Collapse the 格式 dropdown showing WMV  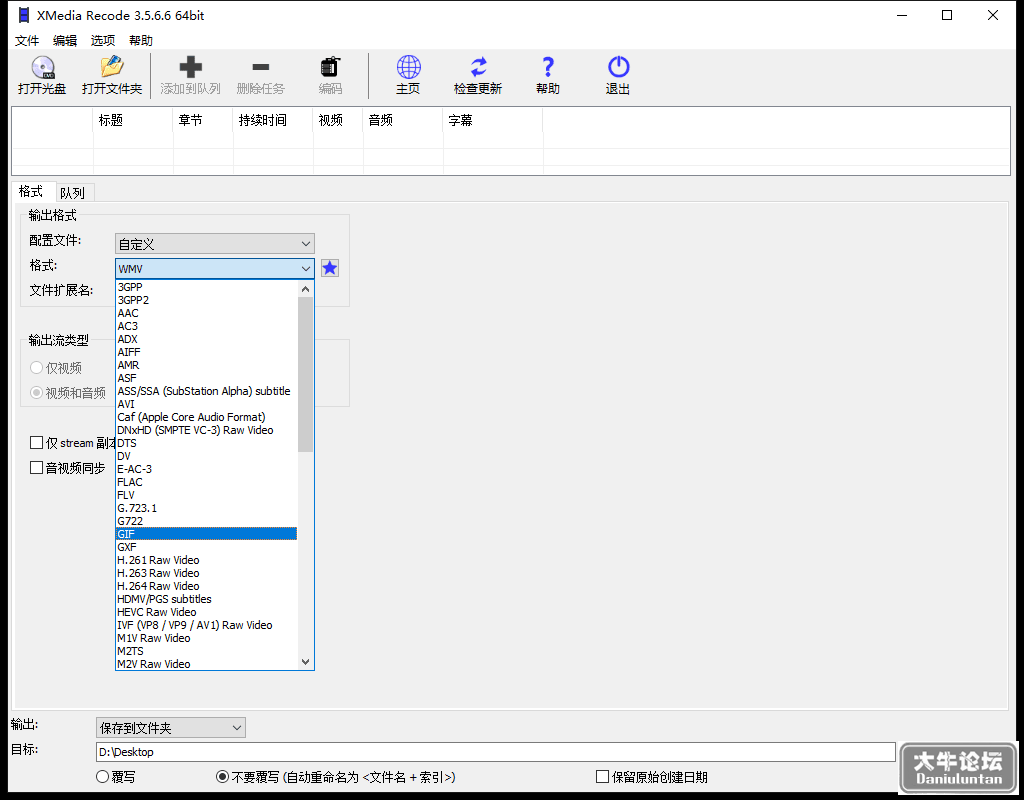point(215,268)
